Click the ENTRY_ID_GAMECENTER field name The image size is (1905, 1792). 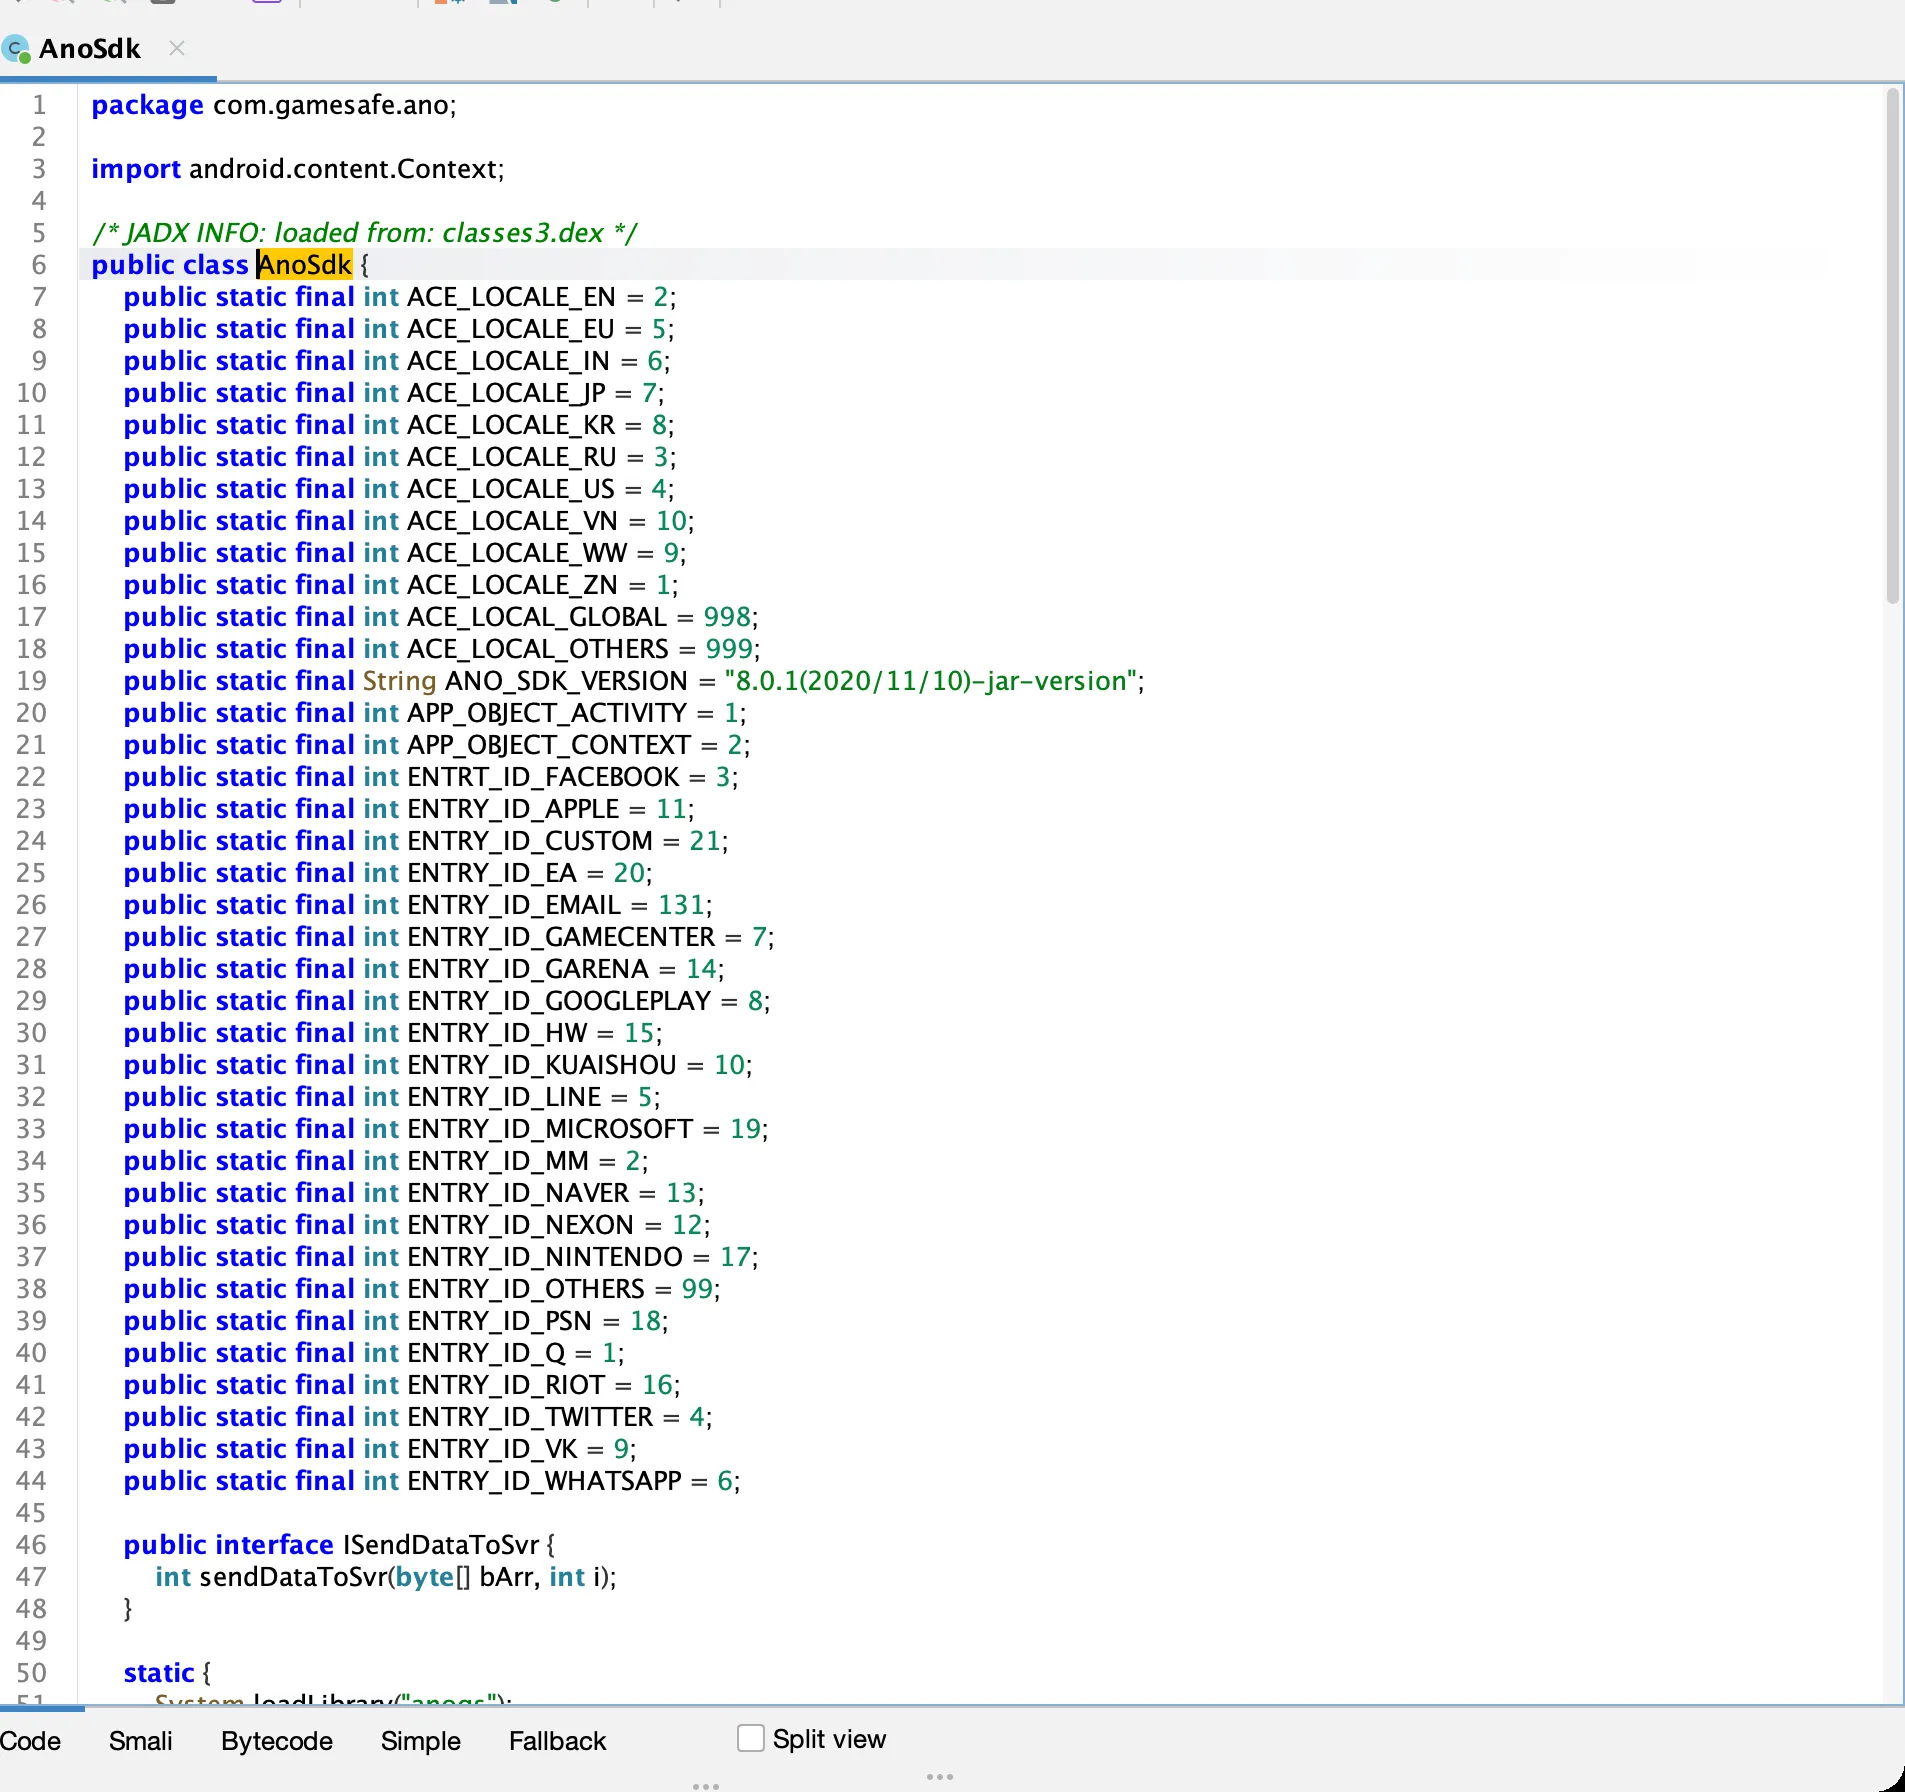point(561,937)
